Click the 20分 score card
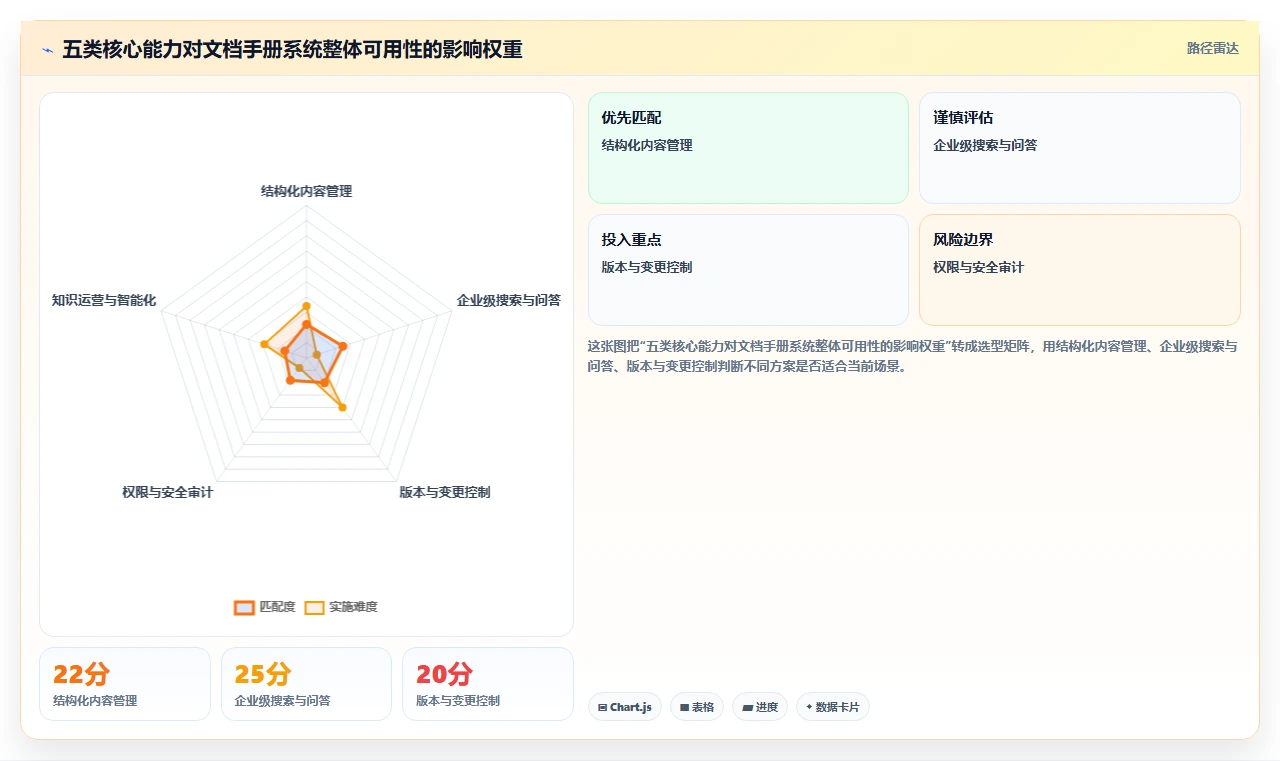This screenshot has height=761, width=1280. pos(488,684)
